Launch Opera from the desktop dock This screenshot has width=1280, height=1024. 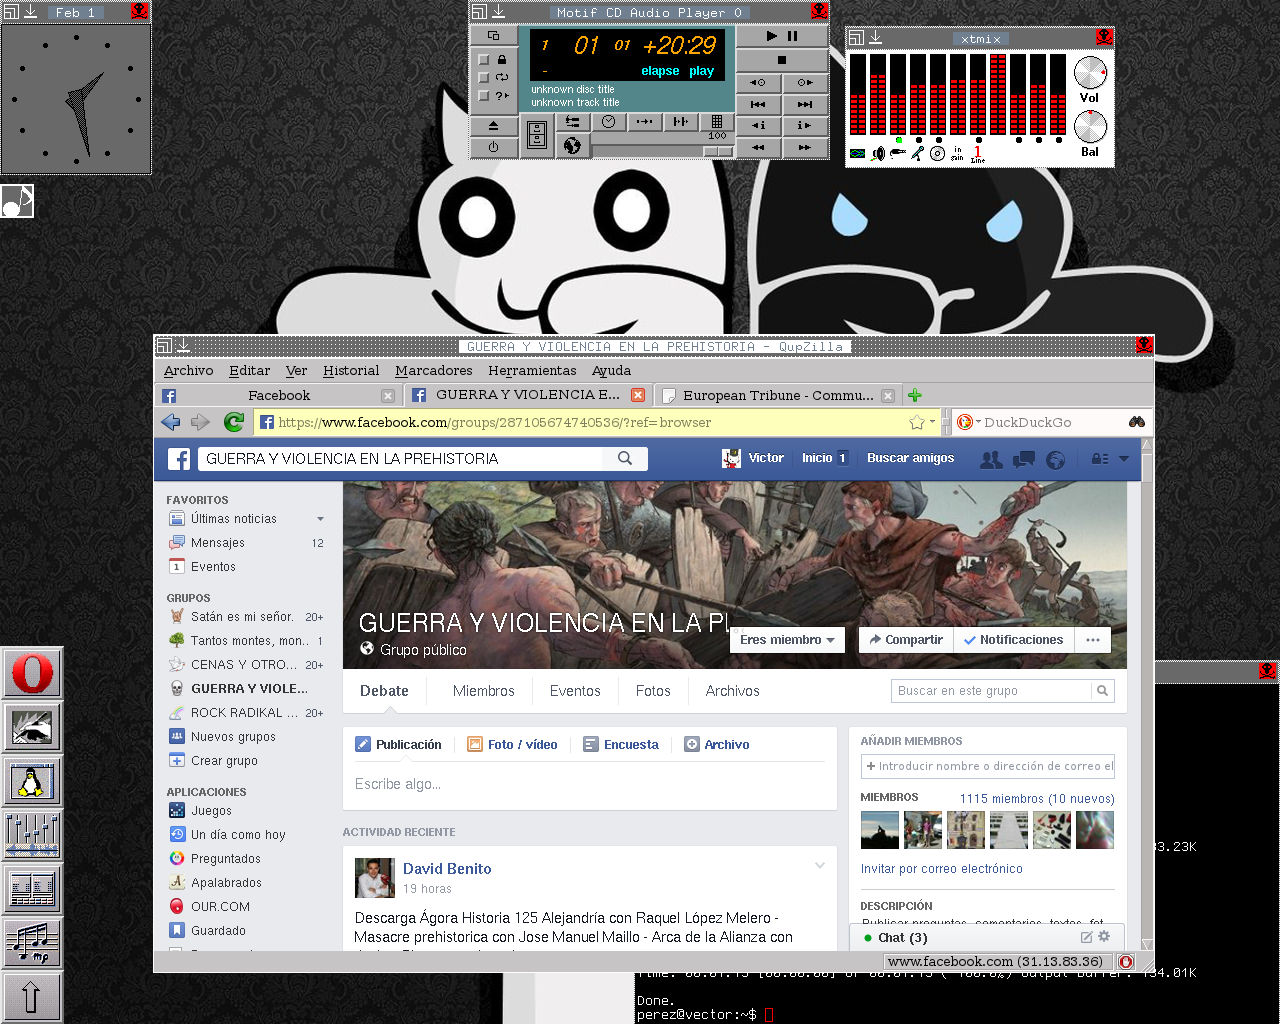(32, 673)
